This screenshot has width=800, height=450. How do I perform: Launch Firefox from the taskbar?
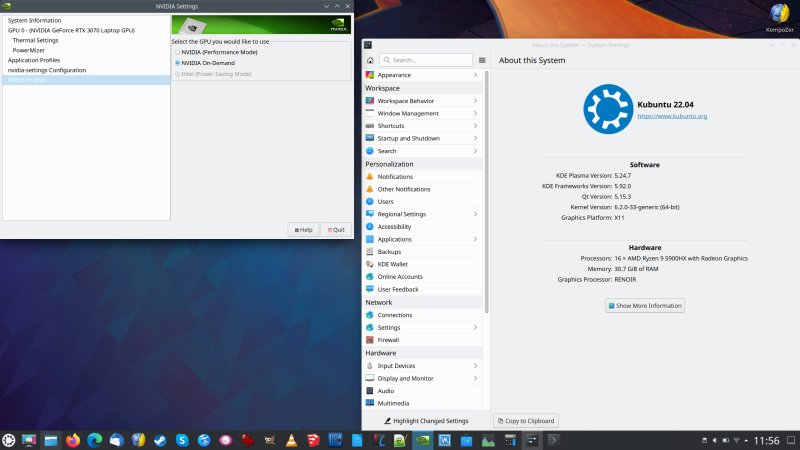point(72,439)
